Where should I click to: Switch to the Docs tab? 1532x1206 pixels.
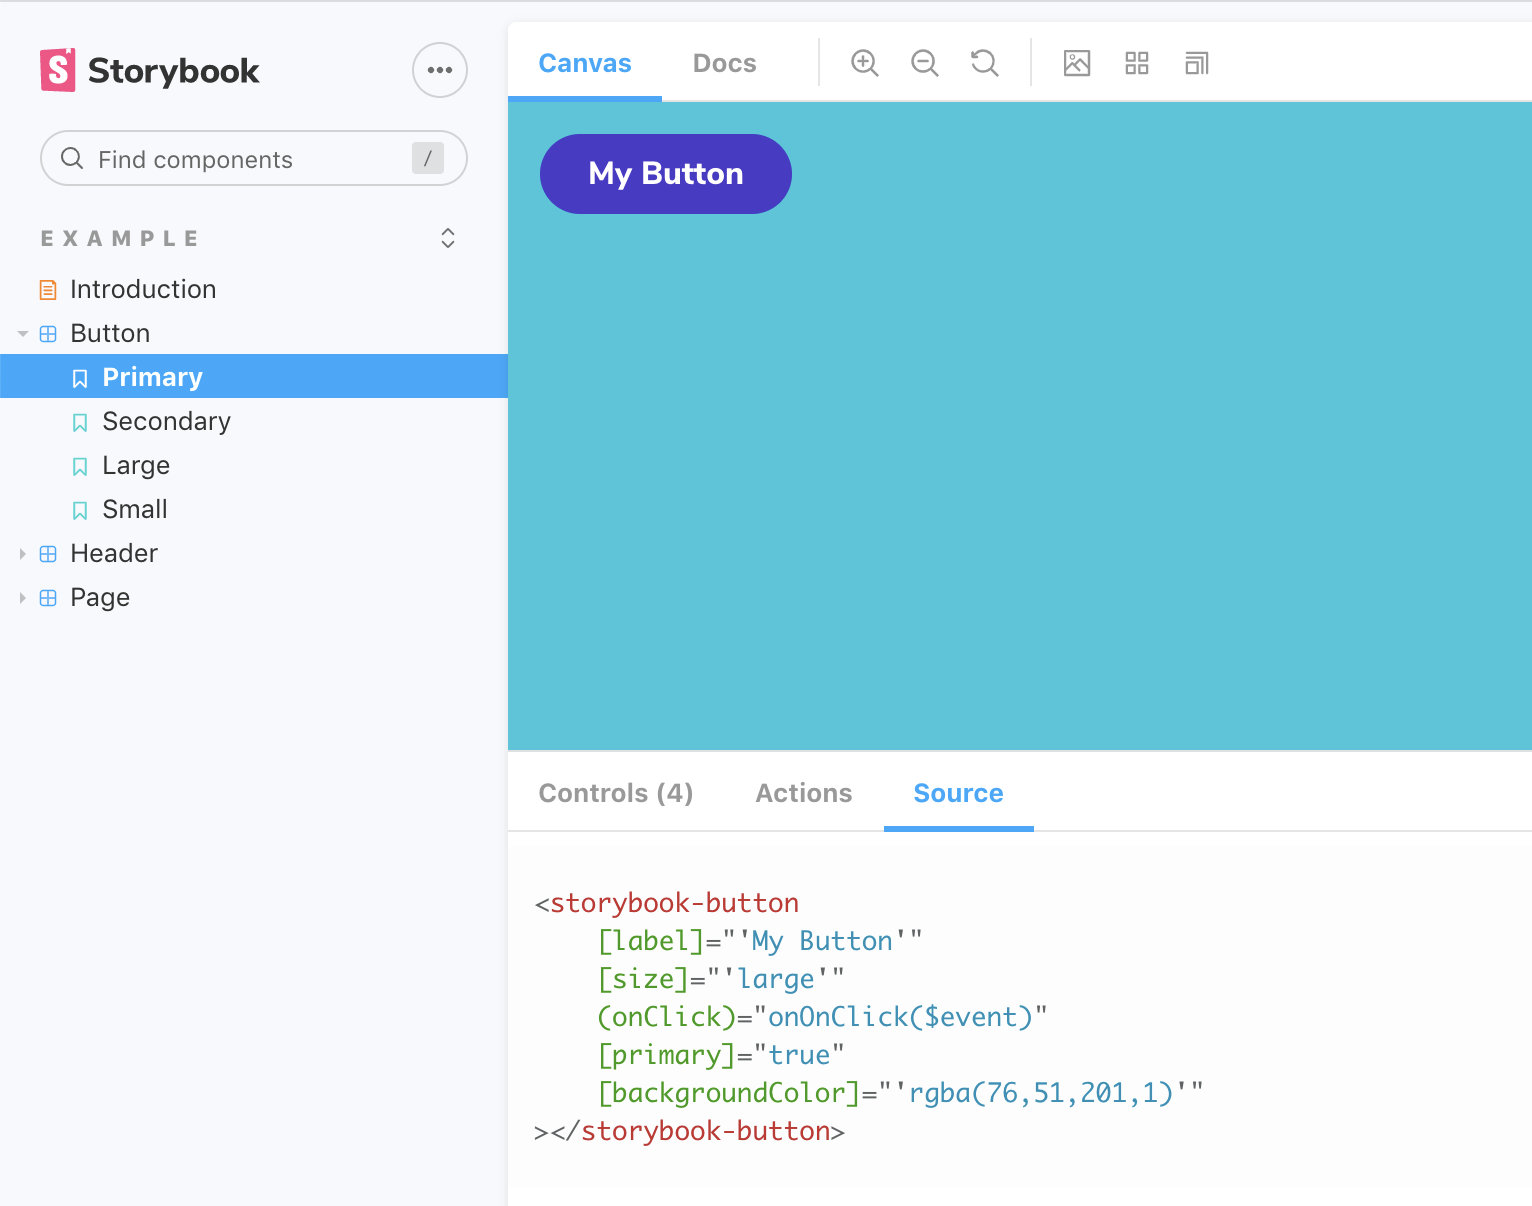pyautogui.click(x=725, y=63)
